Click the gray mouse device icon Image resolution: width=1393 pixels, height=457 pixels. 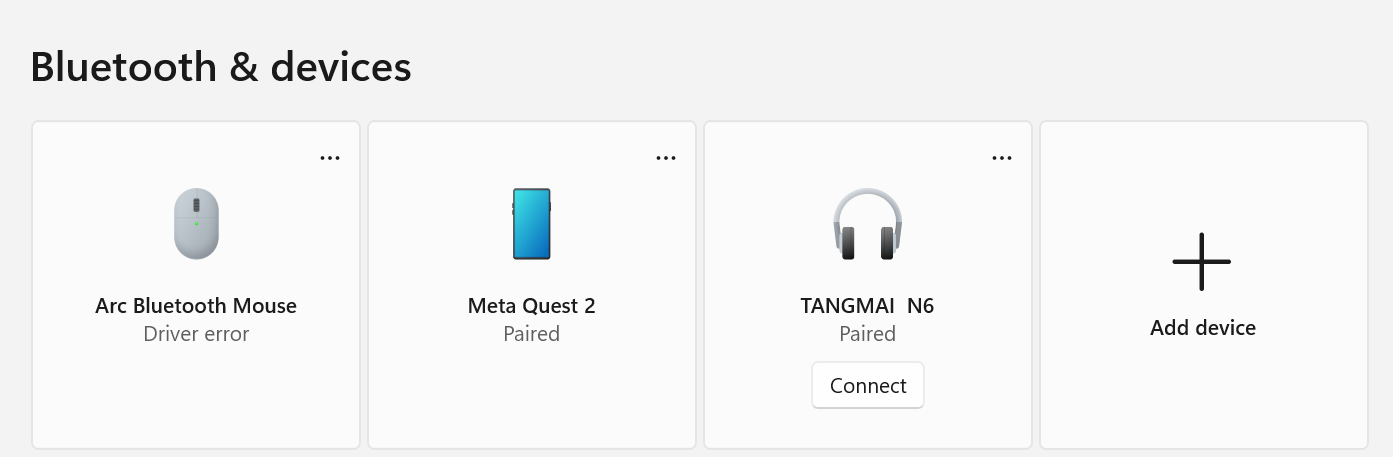(x=196, y=224)
